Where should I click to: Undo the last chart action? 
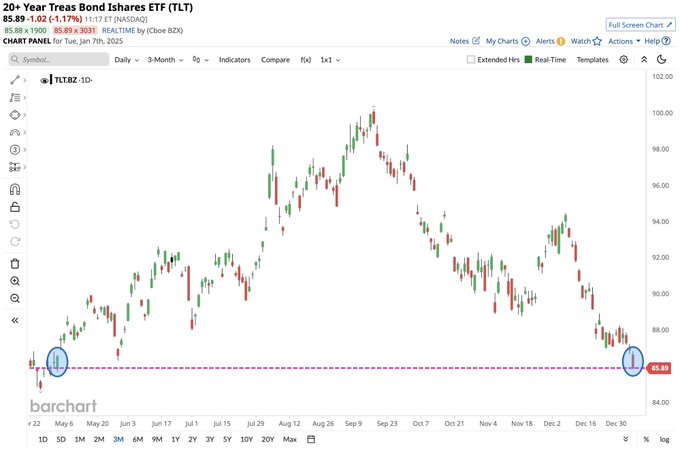point(15,224)
